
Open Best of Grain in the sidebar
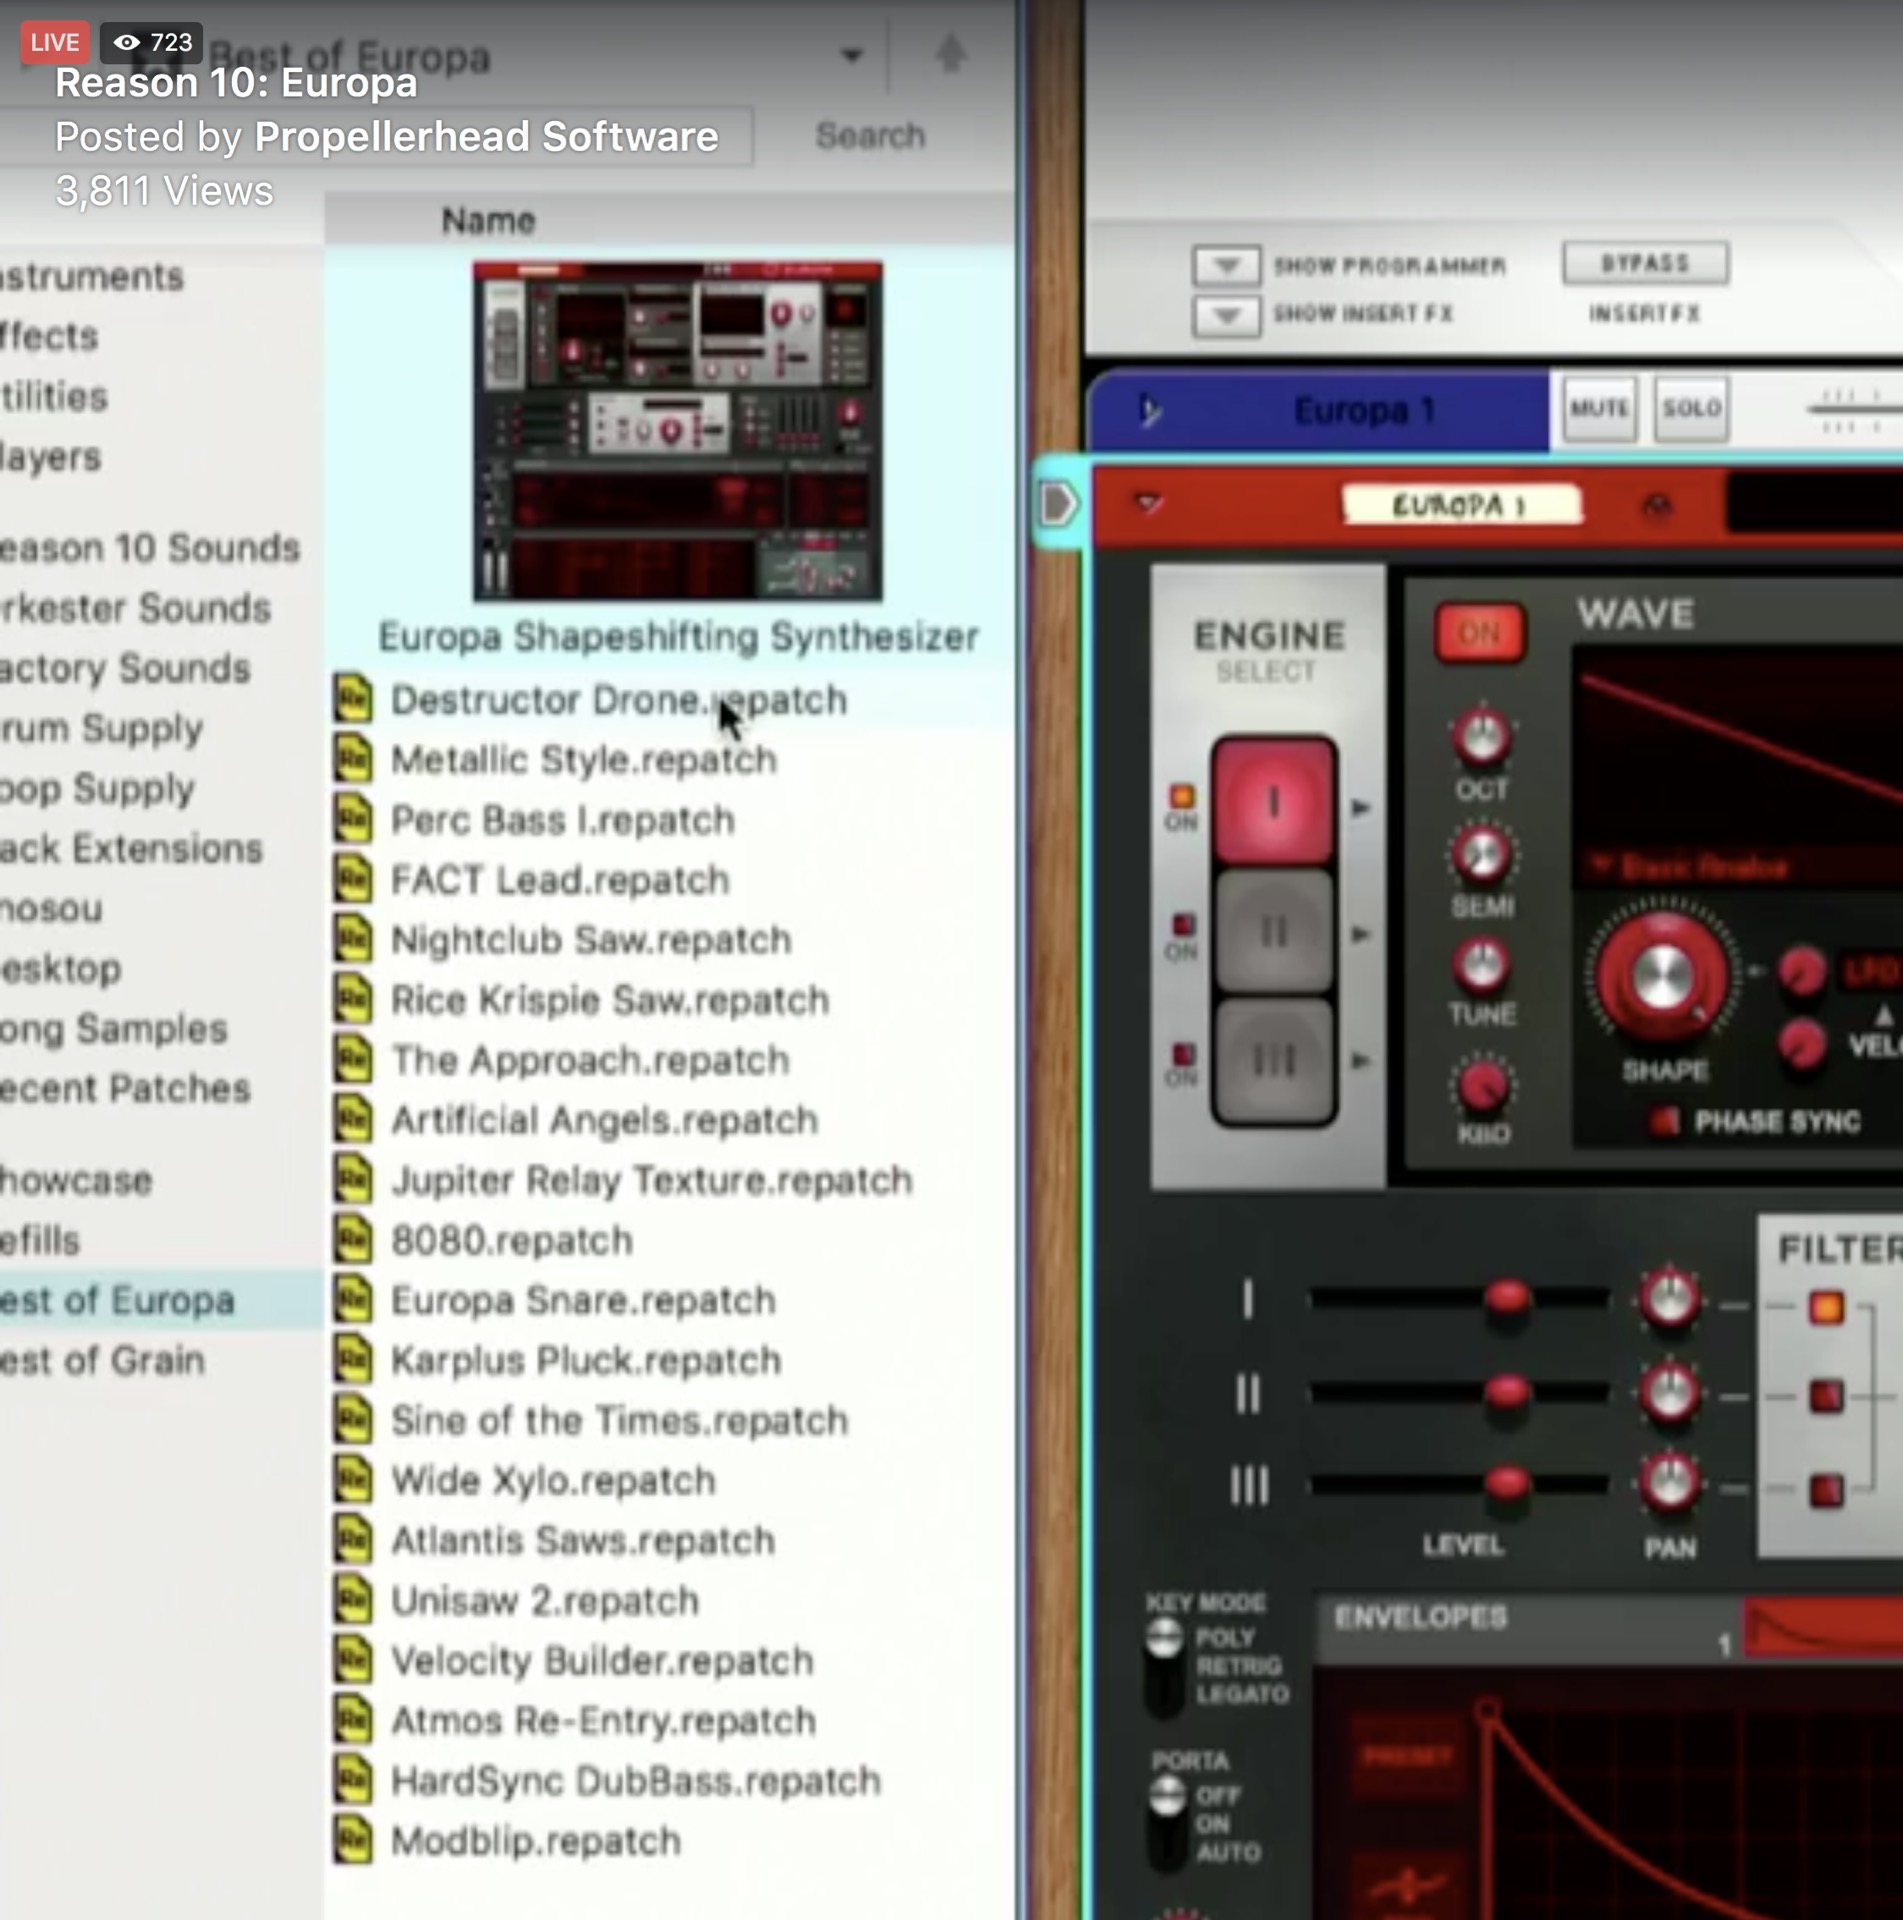pos(103,1360)
